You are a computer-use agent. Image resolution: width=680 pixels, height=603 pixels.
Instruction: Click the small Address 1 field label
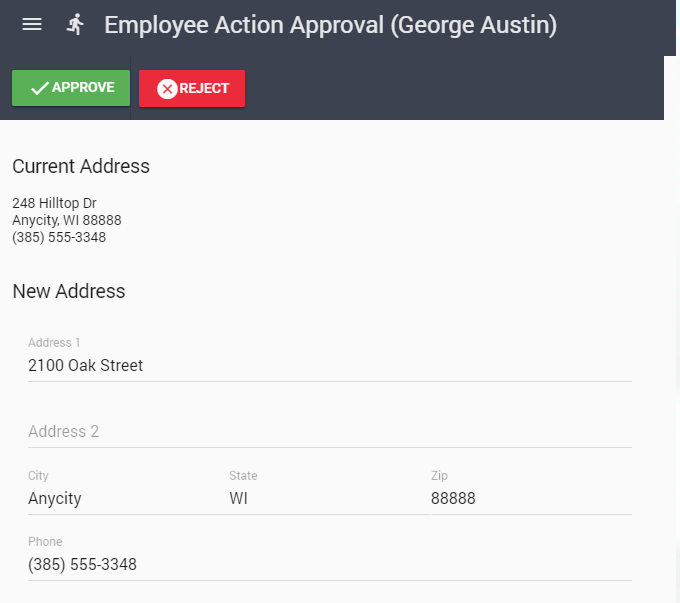coord(54,343)
